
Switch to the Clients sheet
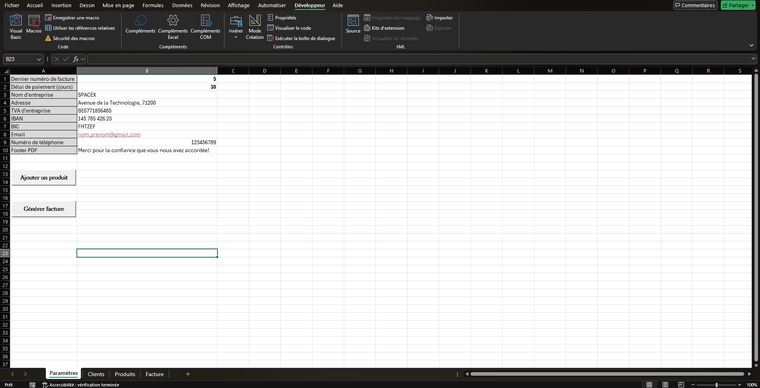[96, 374]
